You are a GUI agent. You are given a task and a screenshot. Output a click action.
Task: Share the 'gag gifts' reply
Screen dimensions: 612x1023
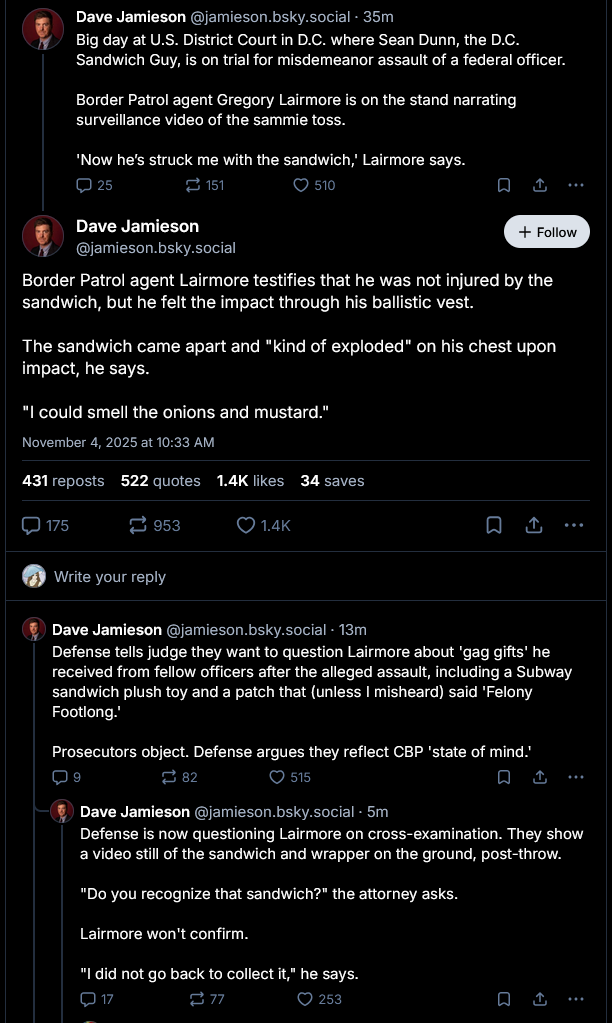(540, 777)
